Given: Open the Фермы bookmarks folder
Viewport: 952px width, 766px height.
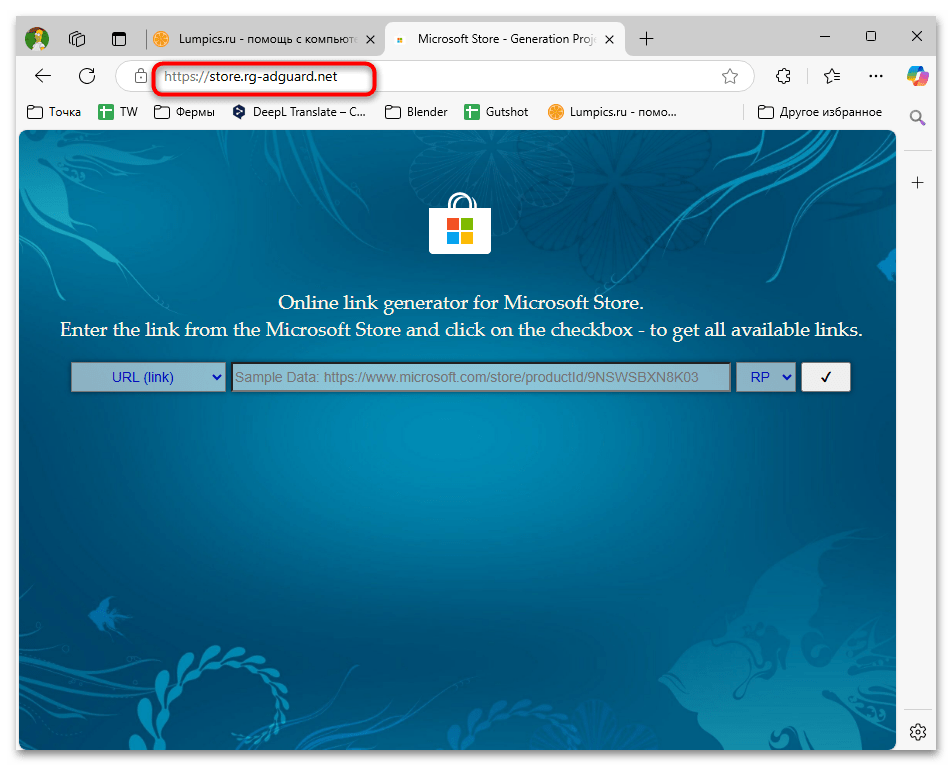Looking at the screenshot, I should (x=185, y=112).
